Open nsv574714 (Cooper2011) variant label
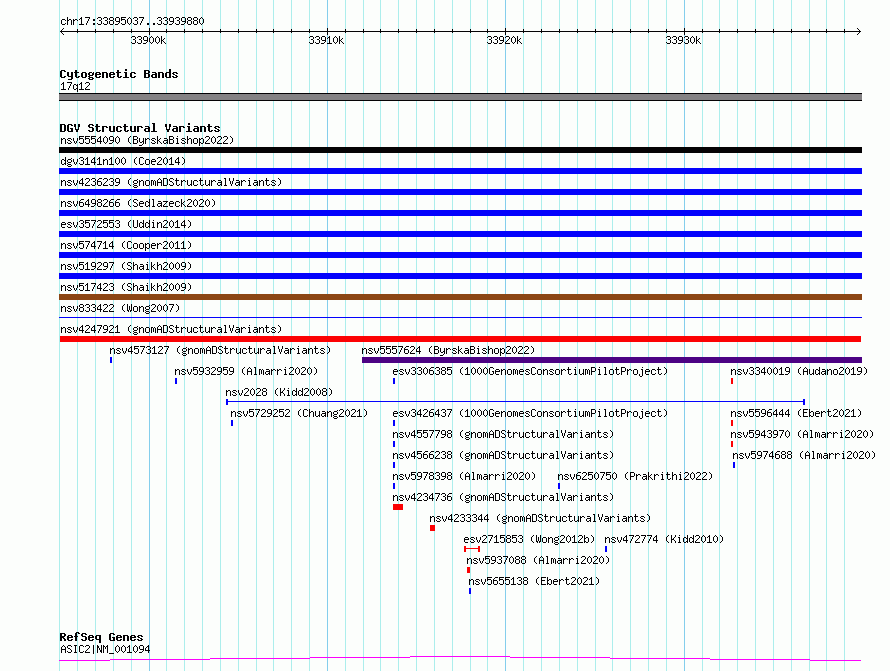The height and width of the screenshot is (671, 890). 126,245
